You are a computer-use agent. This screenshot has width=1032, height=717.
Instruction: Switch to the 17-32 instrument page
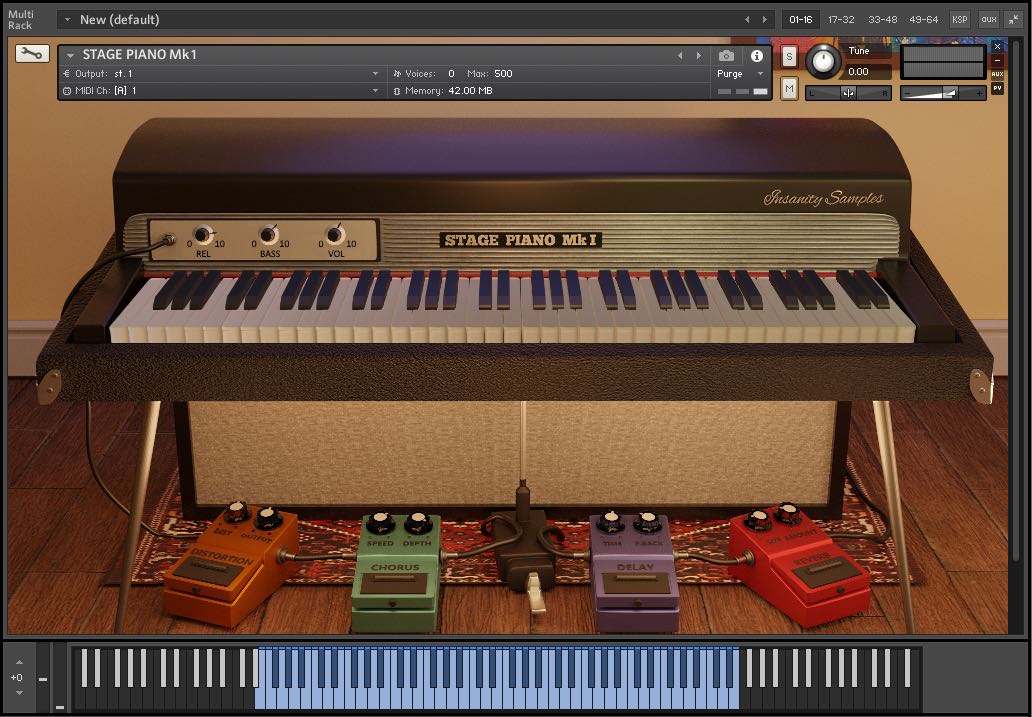[841, 19]
